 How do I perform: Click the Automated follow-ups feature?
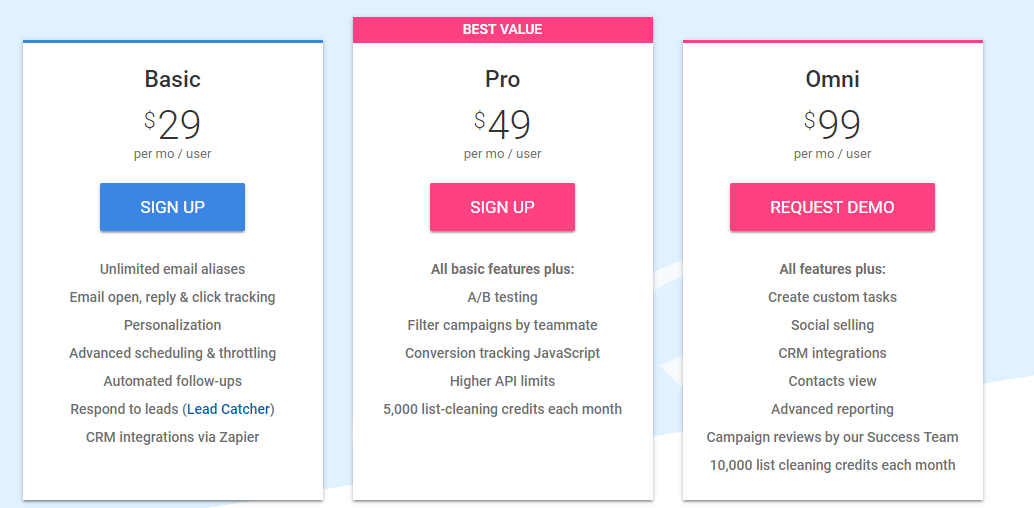click(x=172, y=381)
